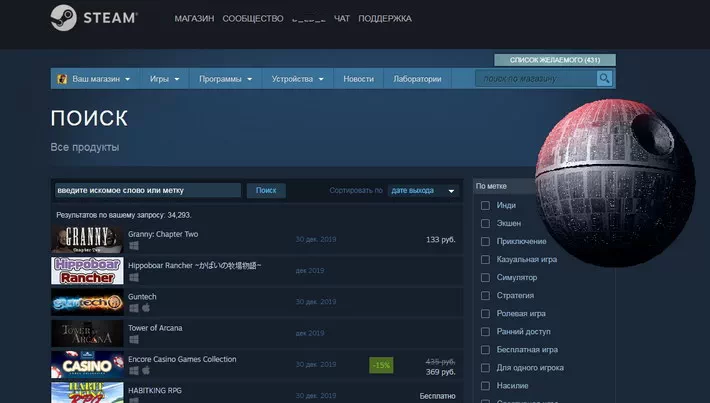Click the store search input field

point(536,79)
